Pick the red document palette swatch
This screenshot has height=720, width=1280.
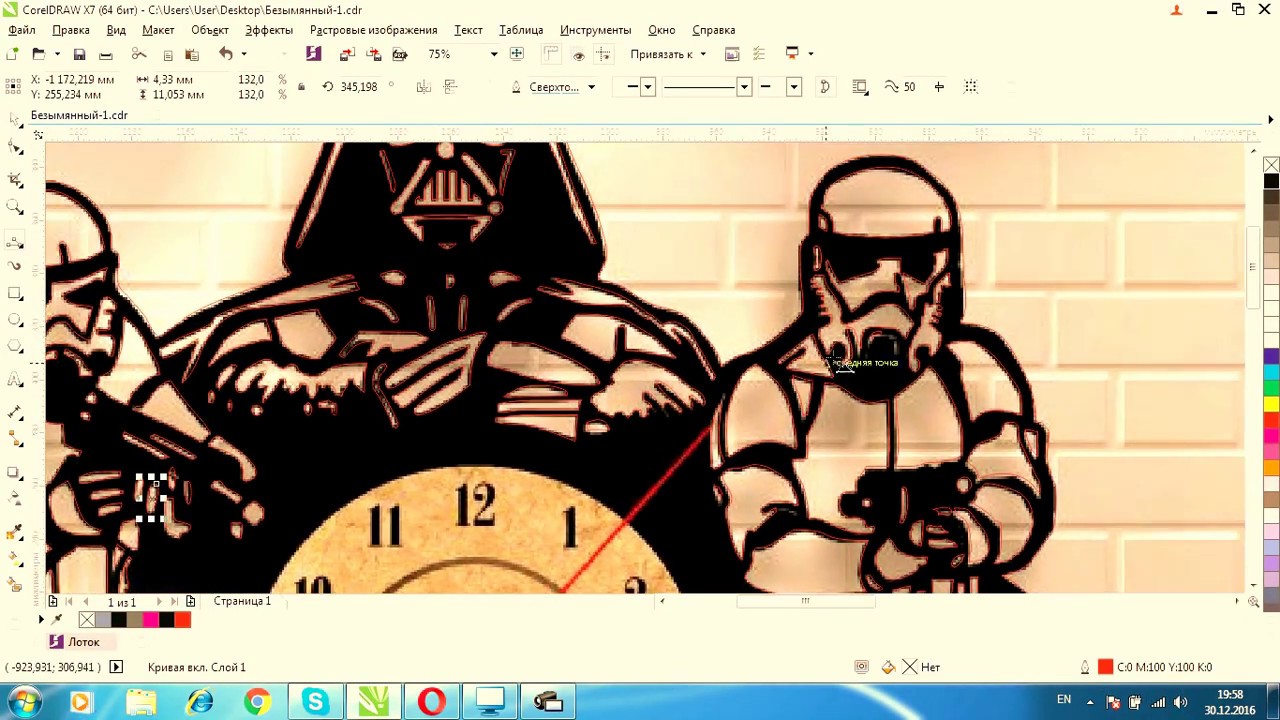(182, 620)
